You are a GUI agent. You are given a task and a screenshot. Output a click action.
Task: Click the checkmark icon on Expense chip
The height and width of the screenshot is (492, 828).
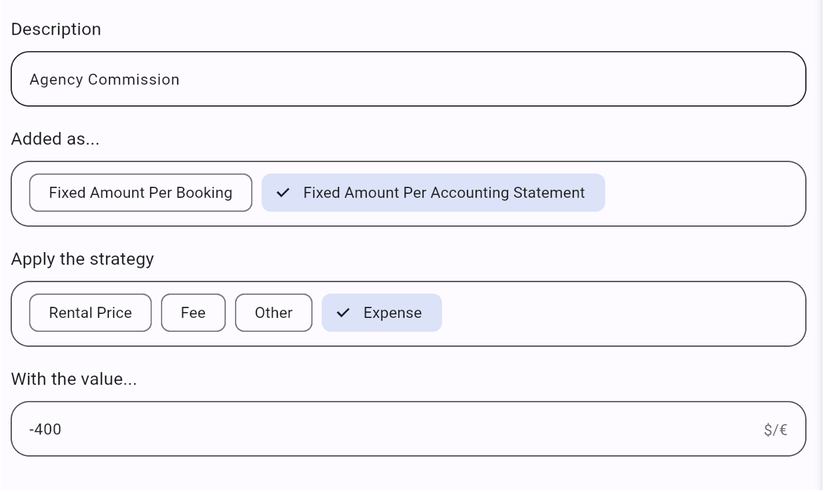pyautogui.click(x=343, y=313)
